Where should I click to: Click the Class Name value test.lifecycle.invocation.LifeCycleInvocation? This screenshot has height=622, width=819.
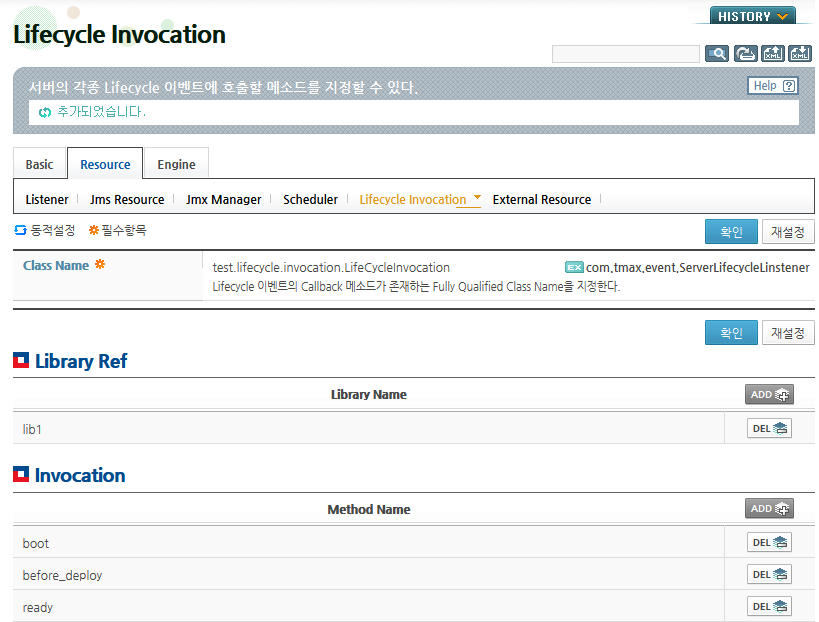coord(331,267)
